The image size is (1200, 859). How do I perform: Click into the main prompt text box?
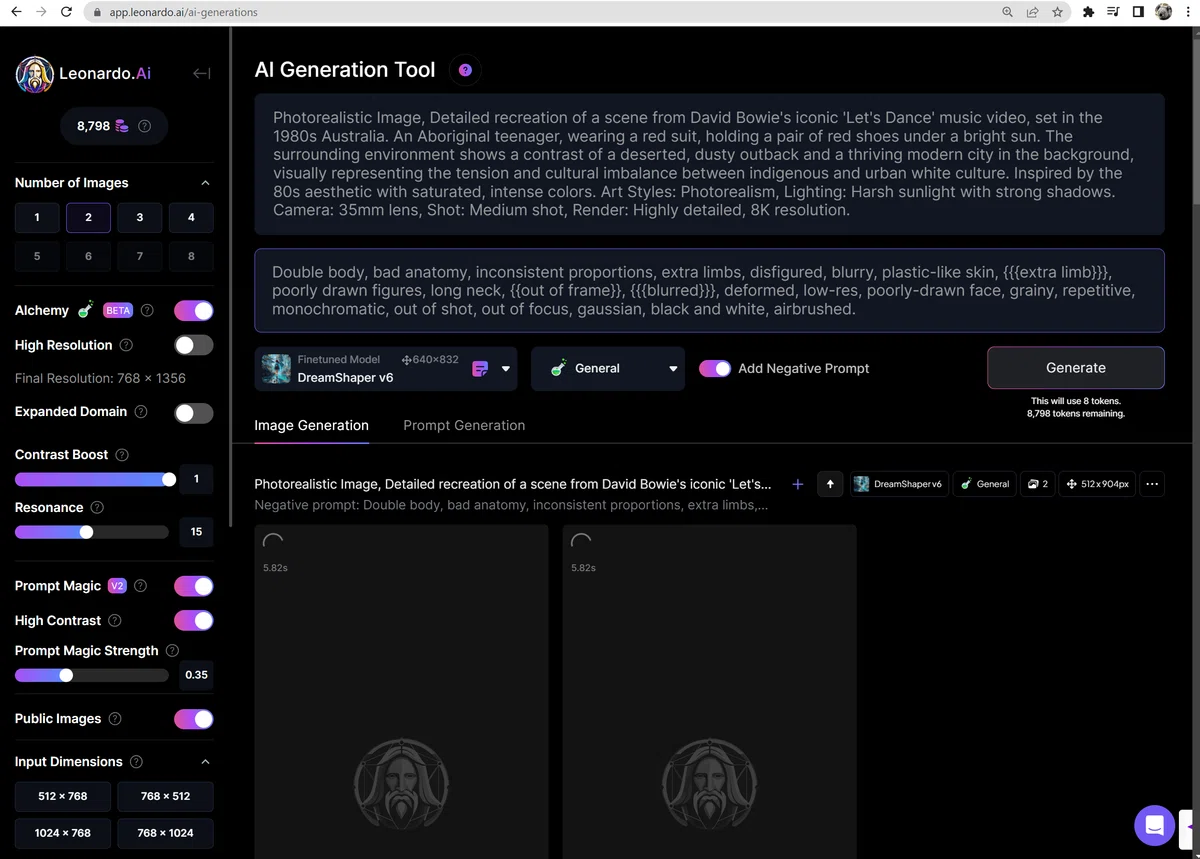pyautogui.click(x=709, y=164)
